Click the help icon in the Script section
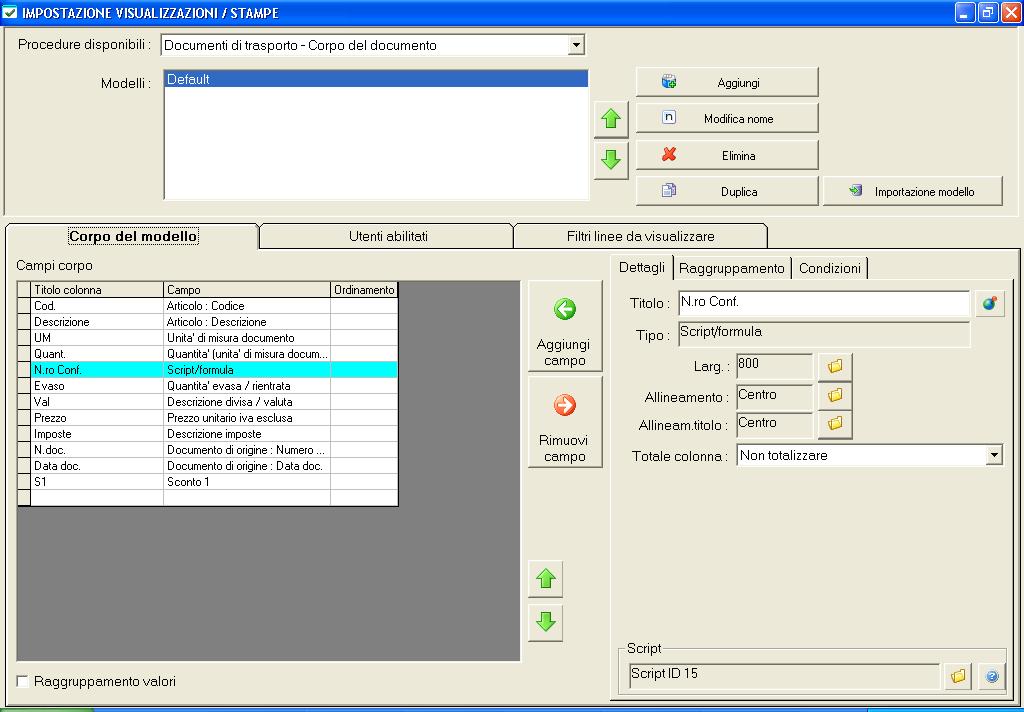 pyautogui.click(x=990, y=677)
